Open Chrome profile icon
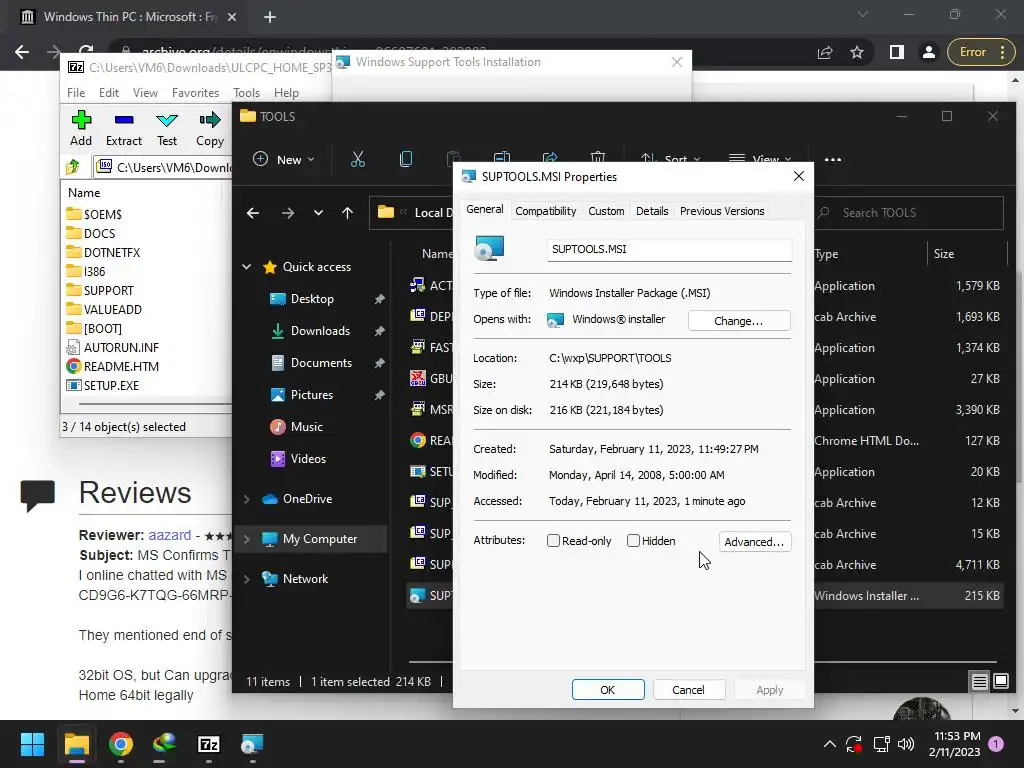This screenshot has width=1024, height=768. [x=928, y=52]
